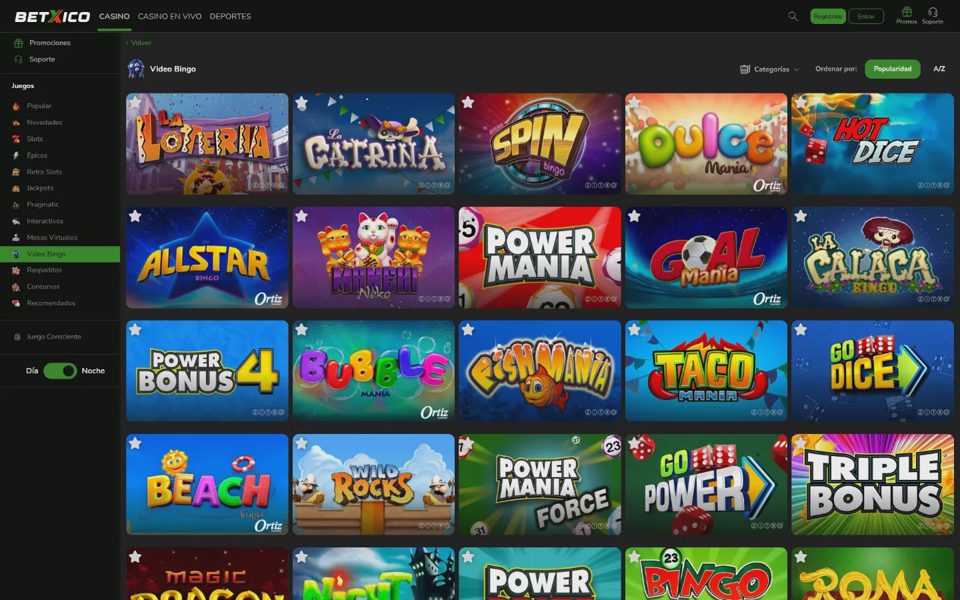Launch the Spin Bingo game thumbnail

tap(539, 144)
